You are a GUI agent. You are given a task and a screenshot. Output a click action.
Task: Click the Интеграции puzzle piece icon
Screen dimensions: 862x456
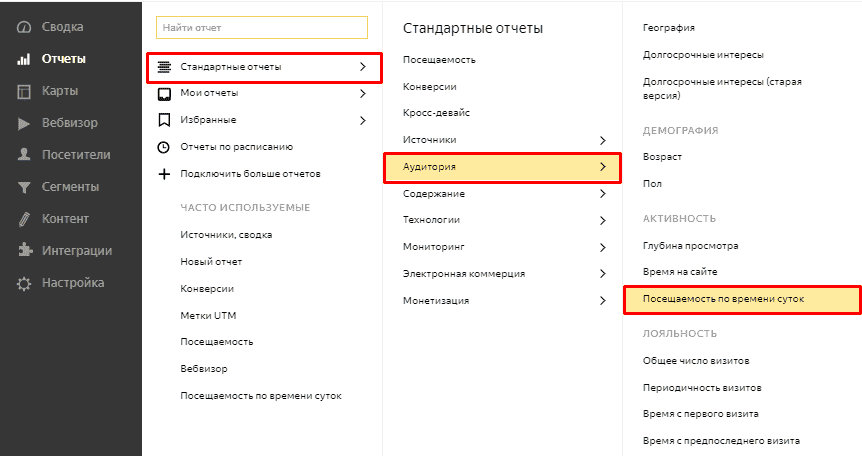point(24,251)
